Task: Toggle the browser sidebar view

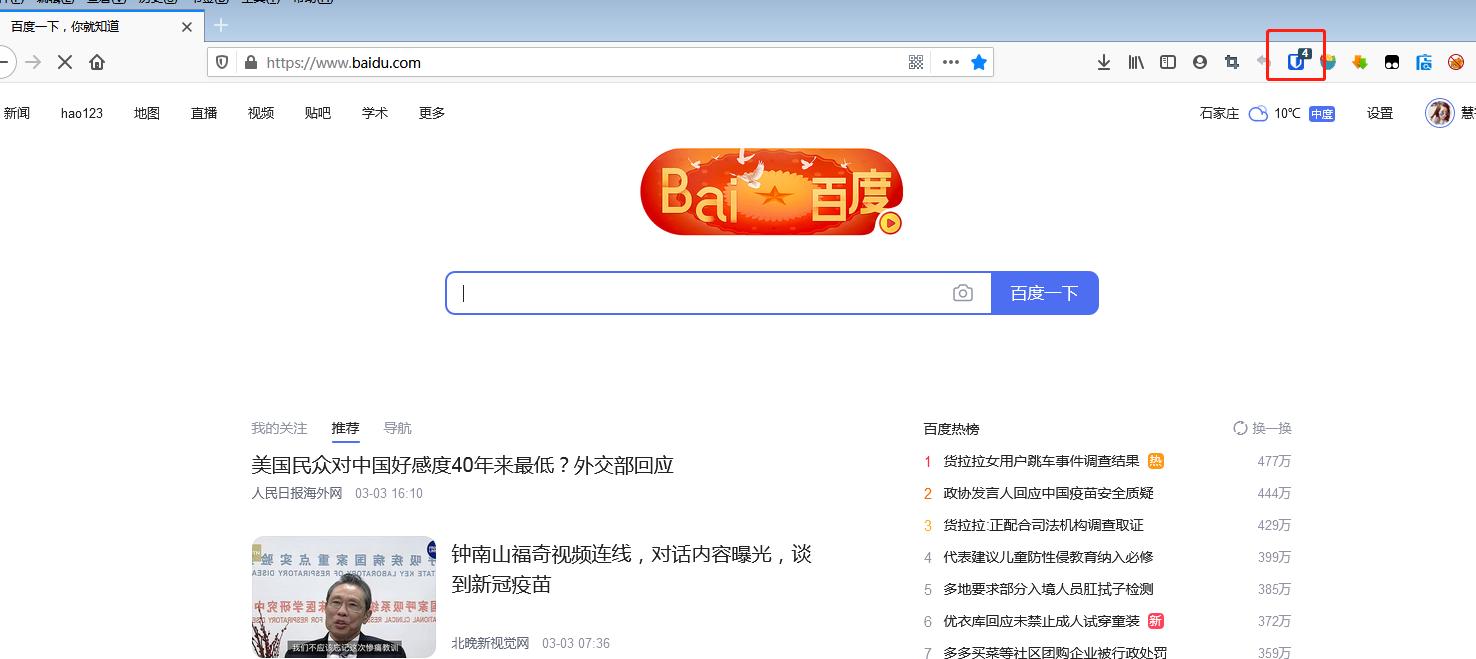Action: [x=1167, y=61]
